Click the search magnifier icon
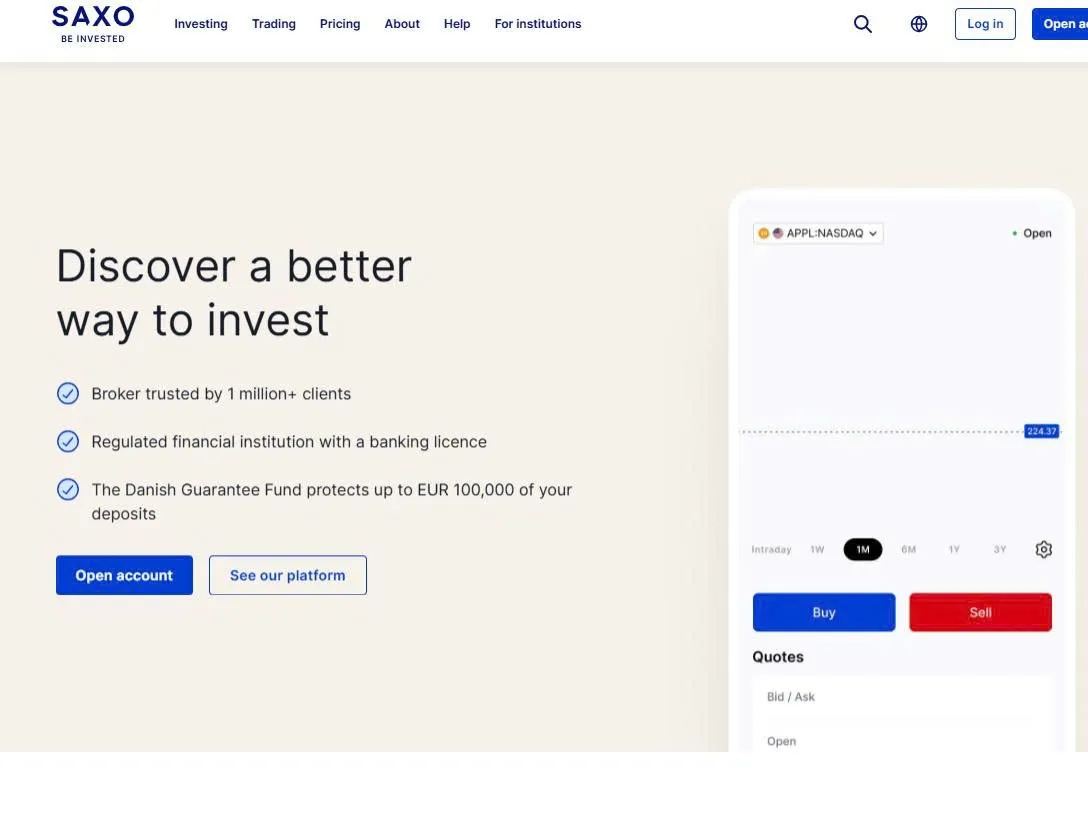The image size is (1088, 834). pyautogui.click(x=862, y=24)
